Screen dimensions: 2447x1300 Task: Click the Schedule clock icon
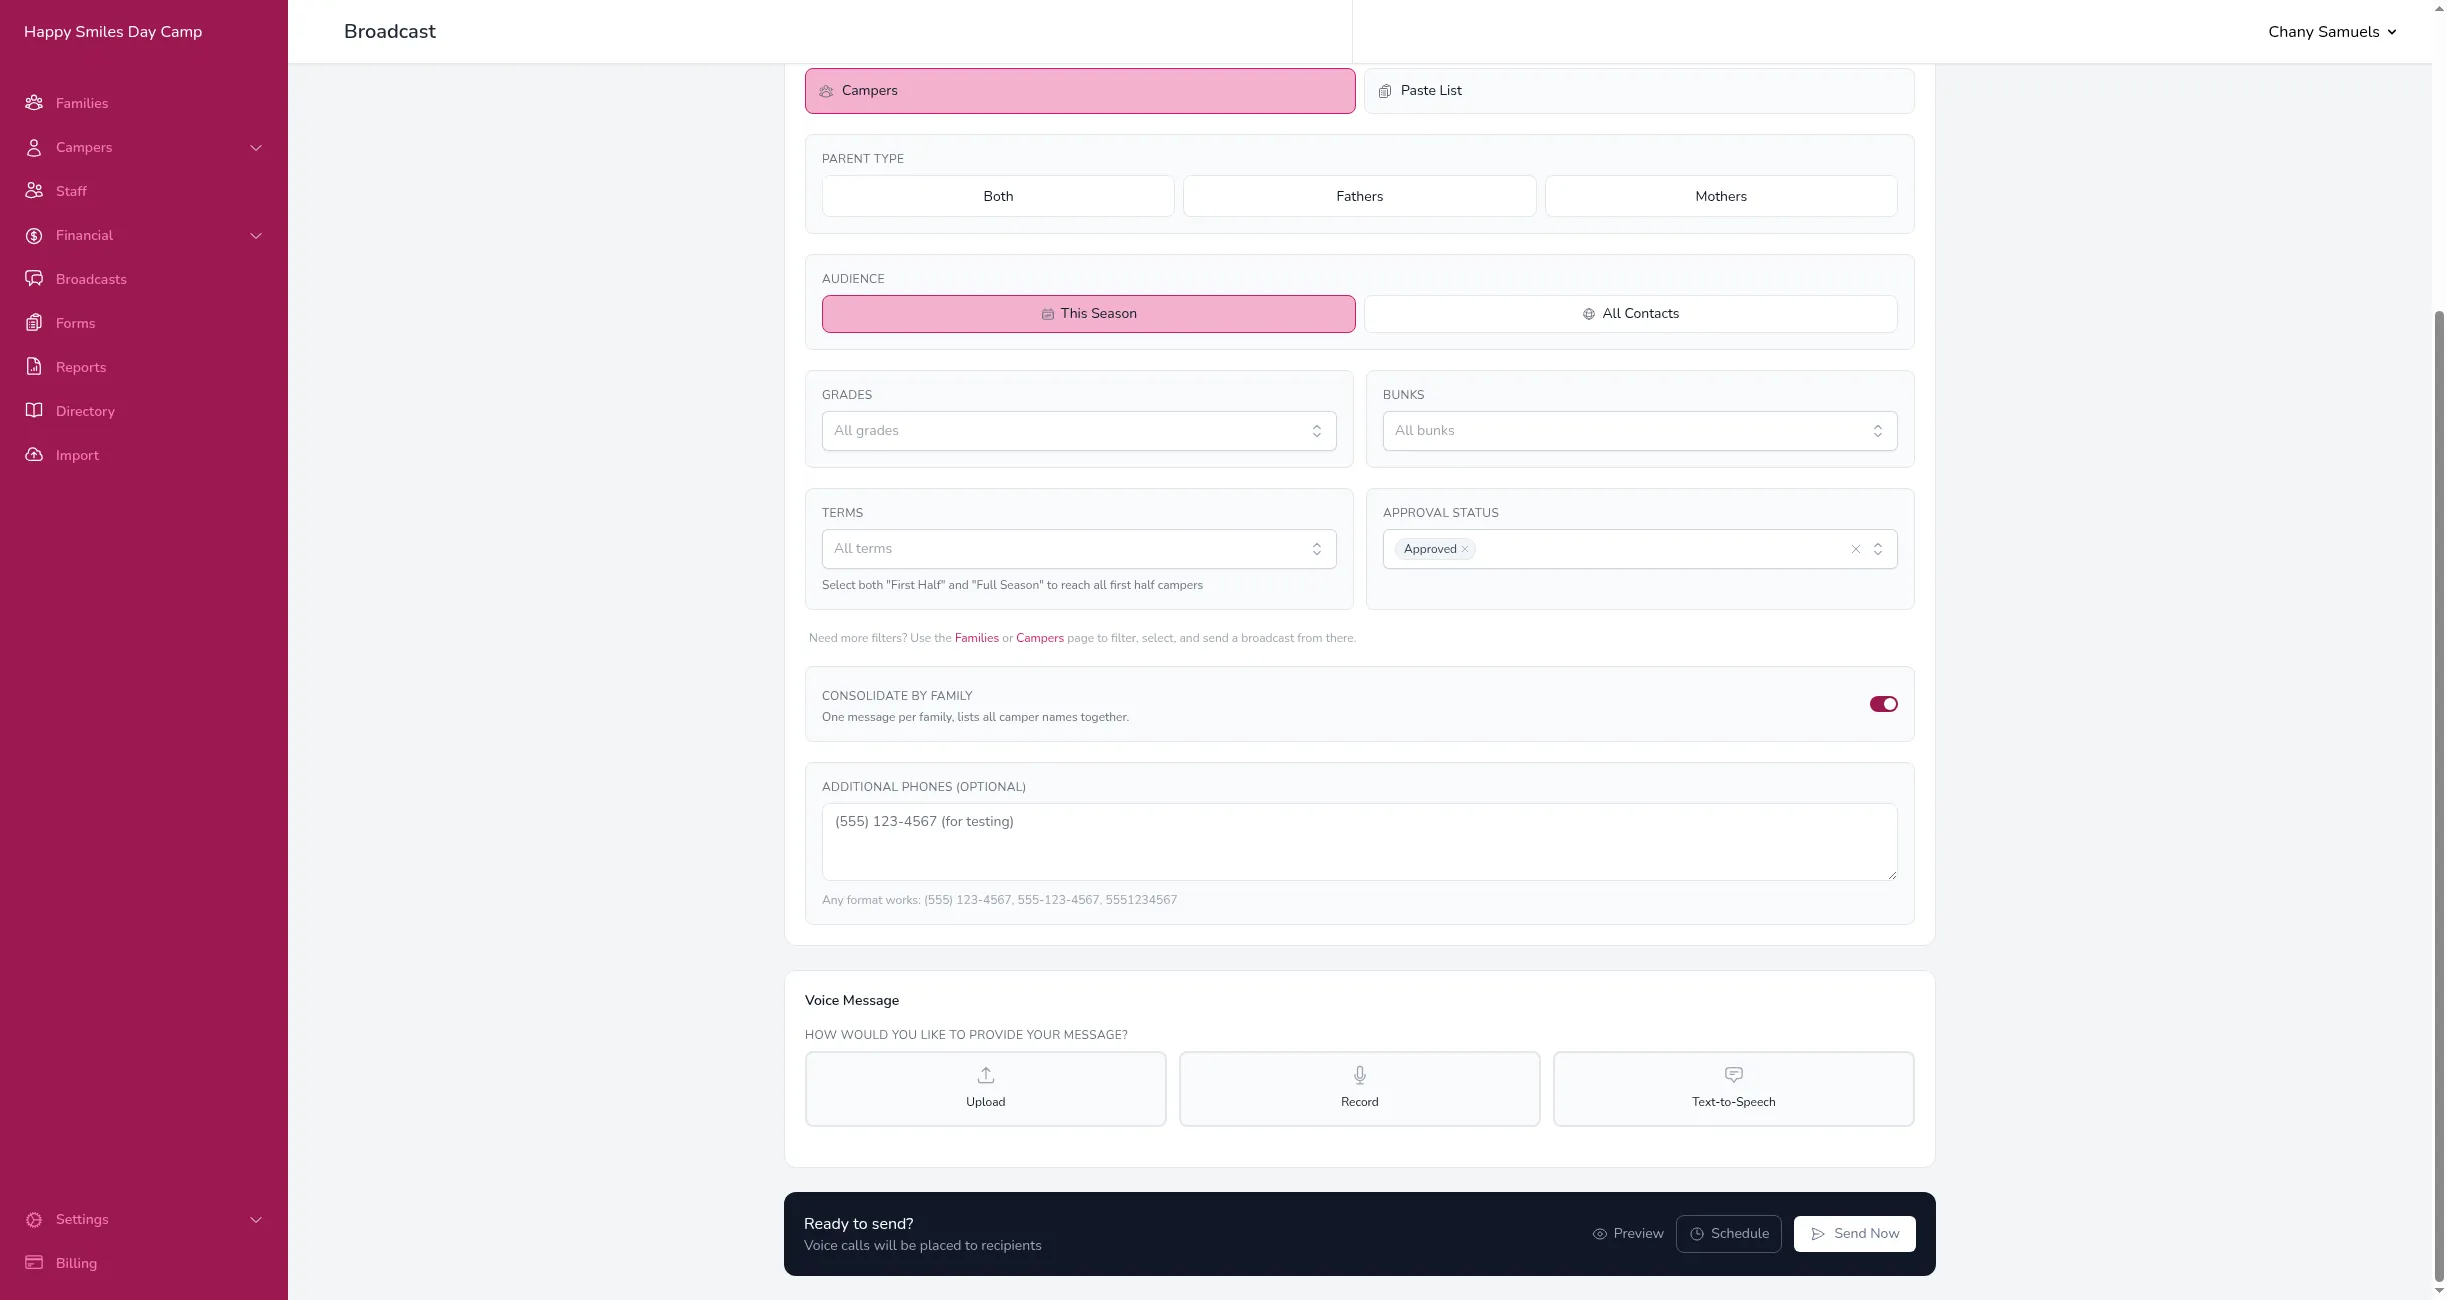[x=1697, y=1234]
